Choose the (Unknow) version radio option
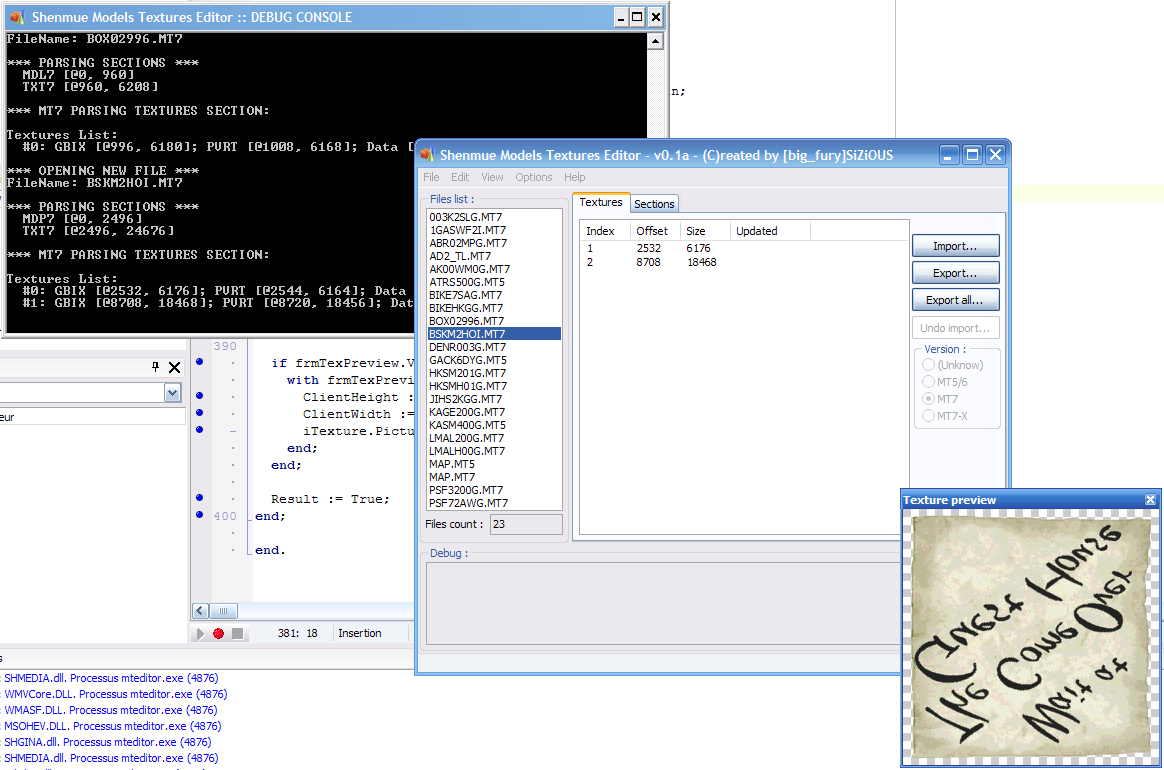 928,365
